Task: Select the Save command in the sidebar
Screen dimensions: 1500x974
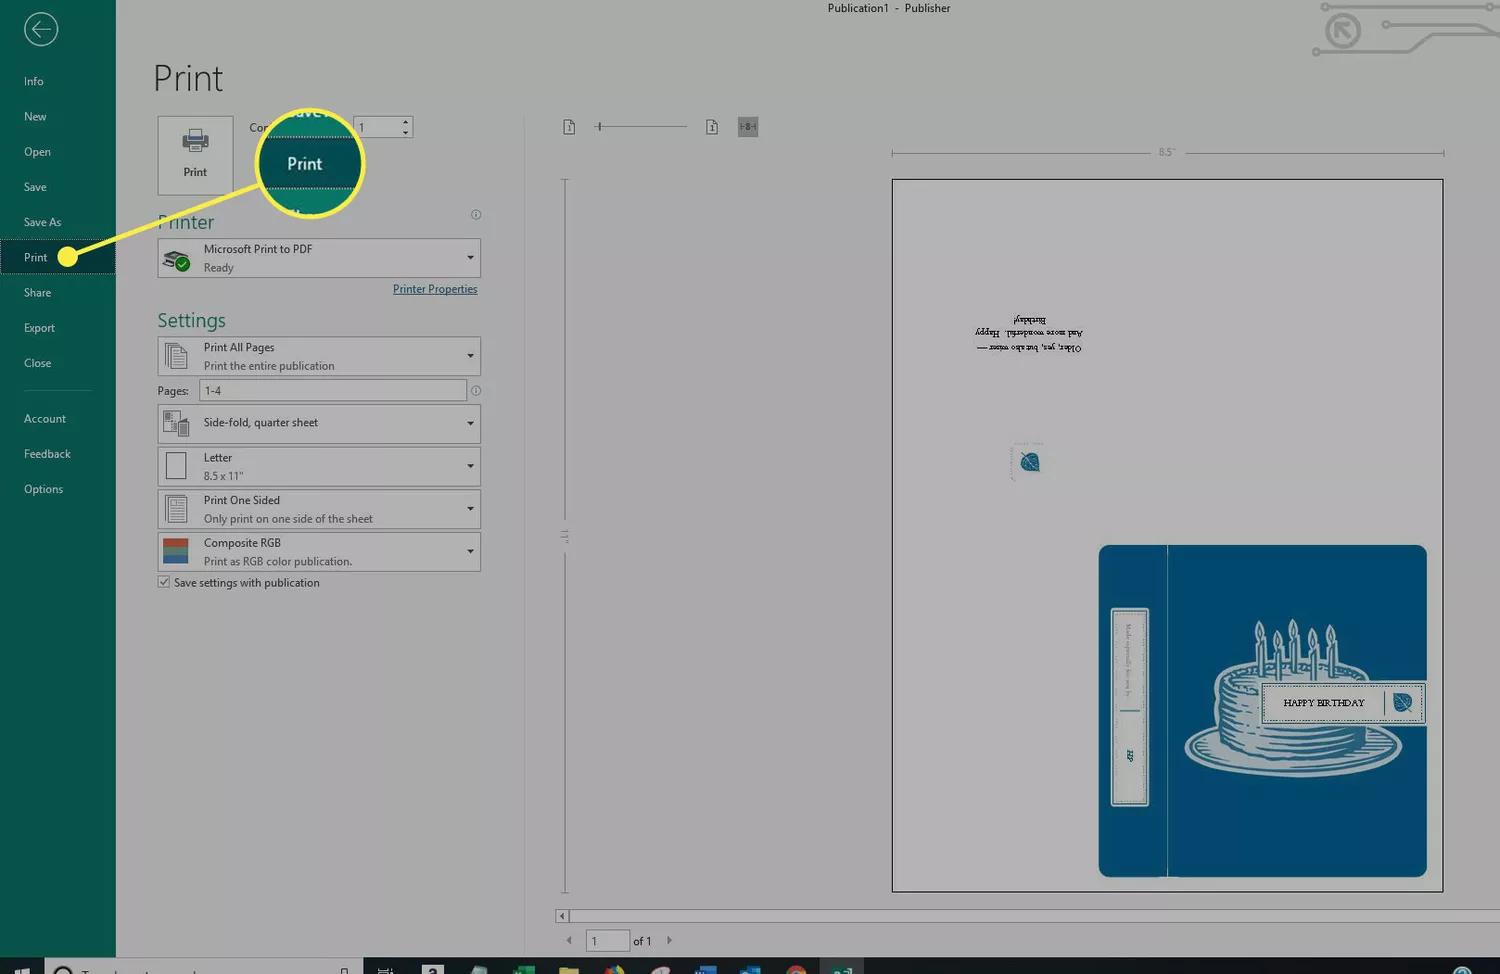Action: click(35, 187)
